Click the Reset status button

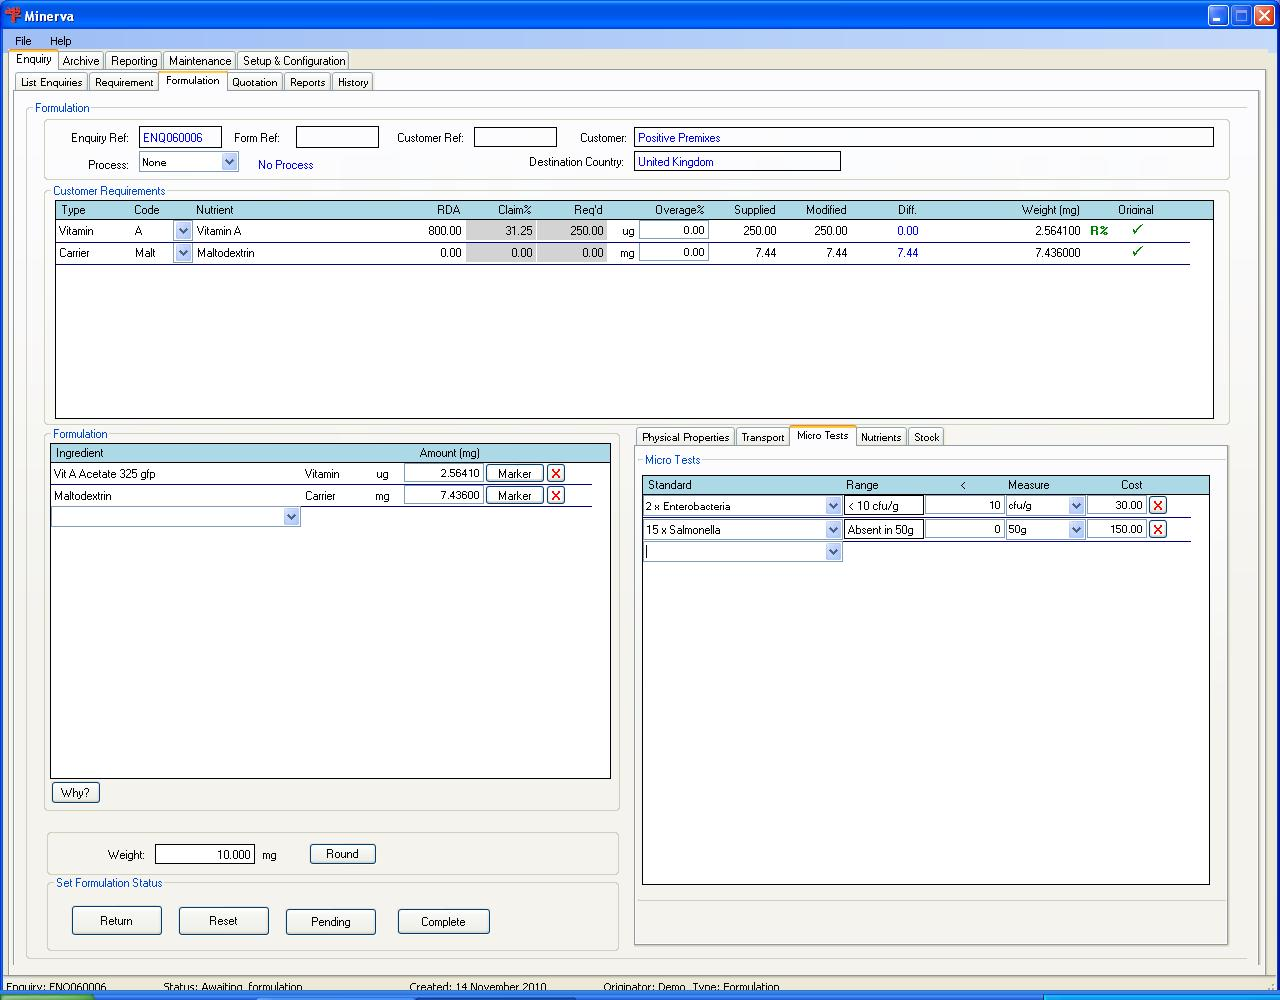pyautogui.click(x=223, y=921)
